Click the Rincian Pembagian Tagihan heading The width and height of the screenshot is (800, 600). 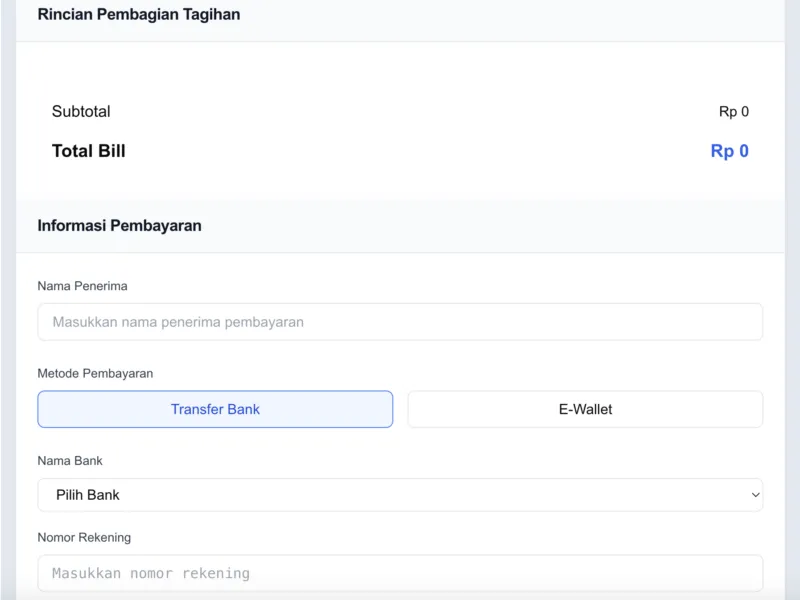[138, 15]
